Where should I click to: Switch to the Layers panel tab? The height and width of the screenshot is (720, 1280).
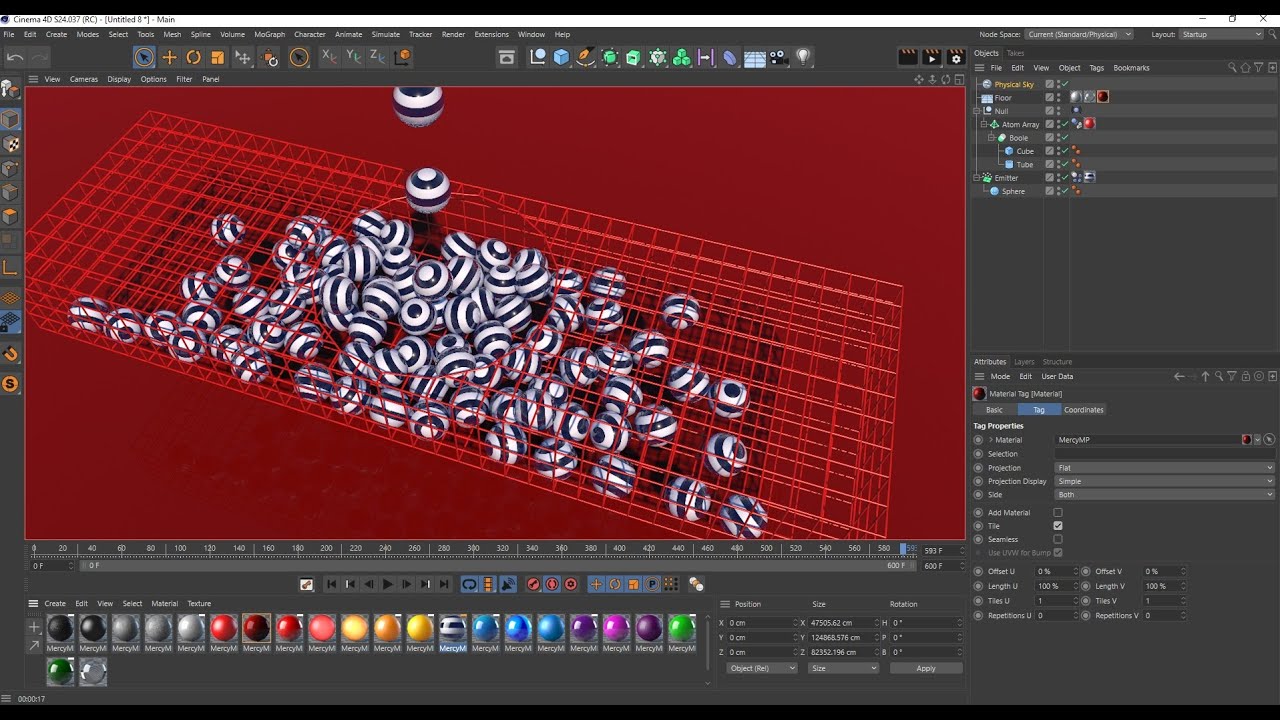(1024, 362)
